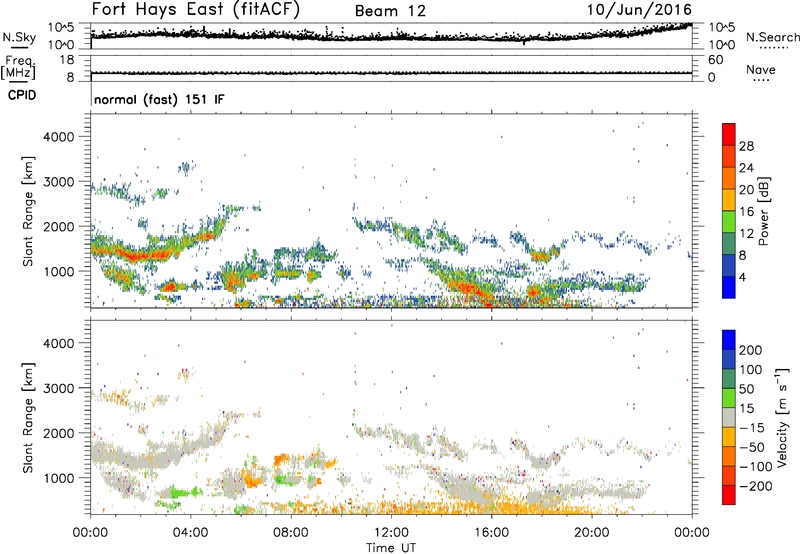The width and height of the screenshot is (800, 554).
Task: Click the yellow 16–20 dB Power colorbar segment
Action: (729, 200)
